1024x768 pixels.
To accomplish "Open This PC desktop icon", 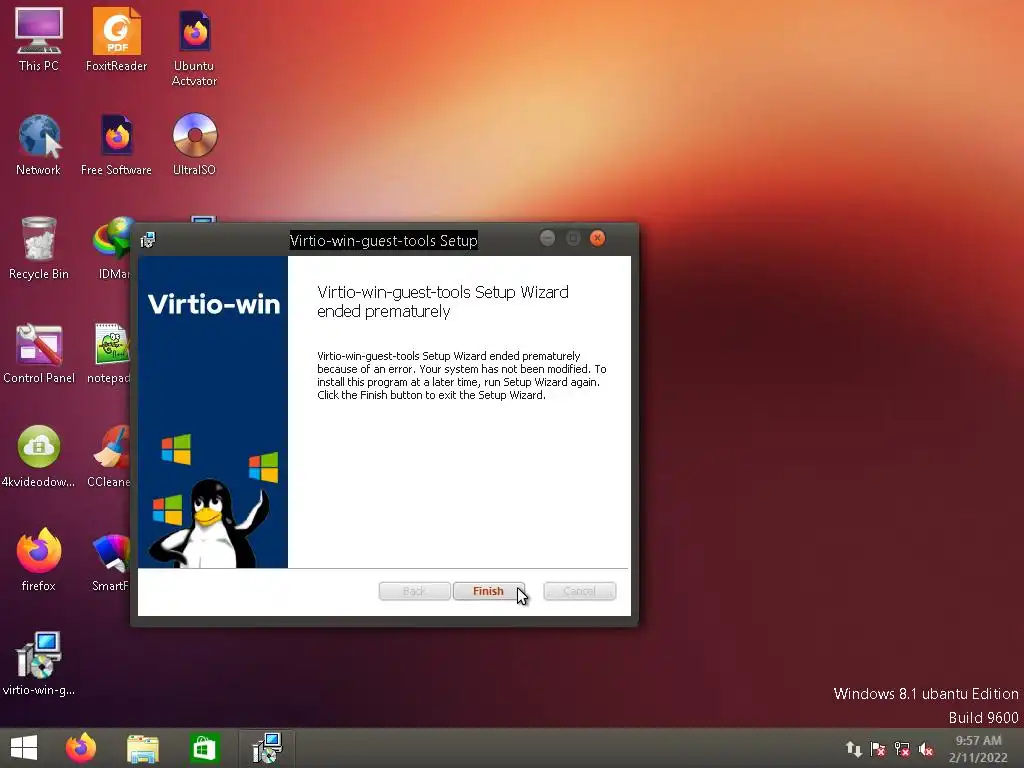I will click(x=39, y=39).
